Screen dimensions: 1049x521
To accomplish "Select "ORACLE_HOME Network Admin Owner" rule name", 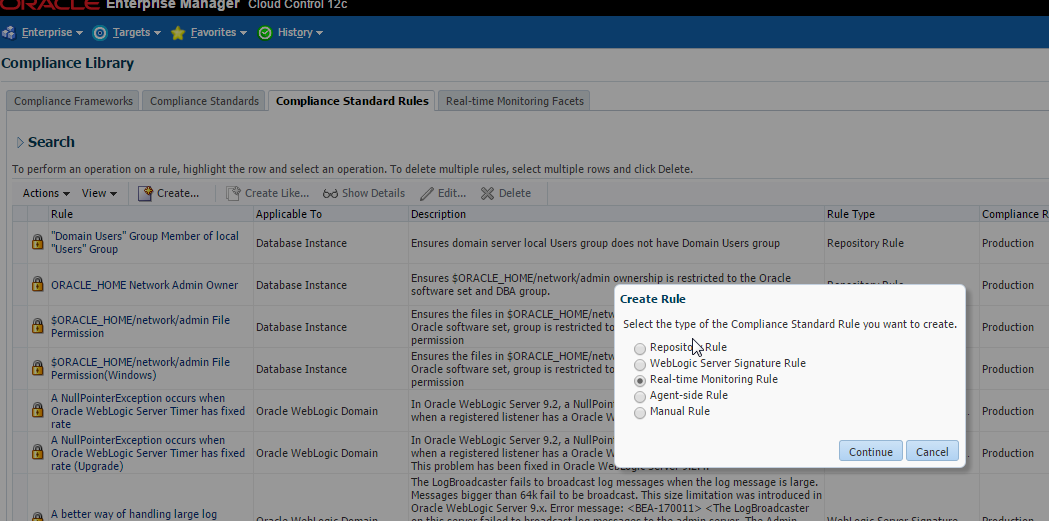I will click(x=145, y=285).
